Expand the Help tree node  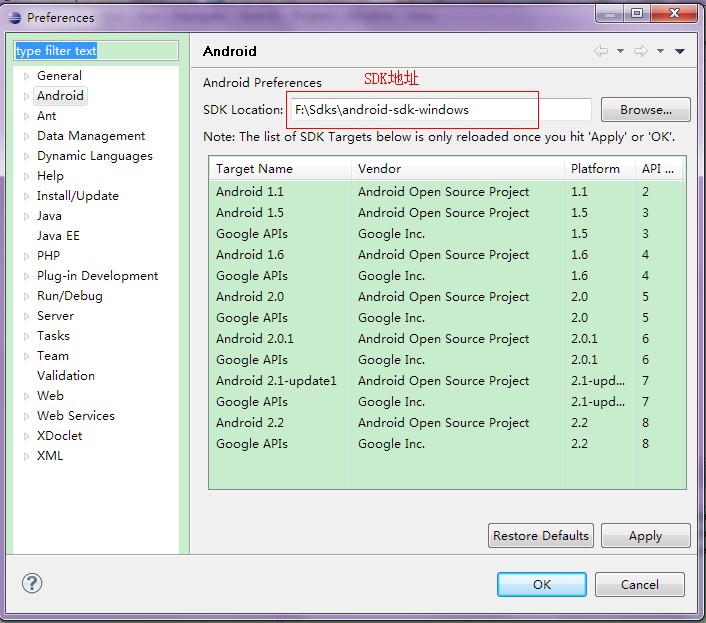[x=26, y=176]
